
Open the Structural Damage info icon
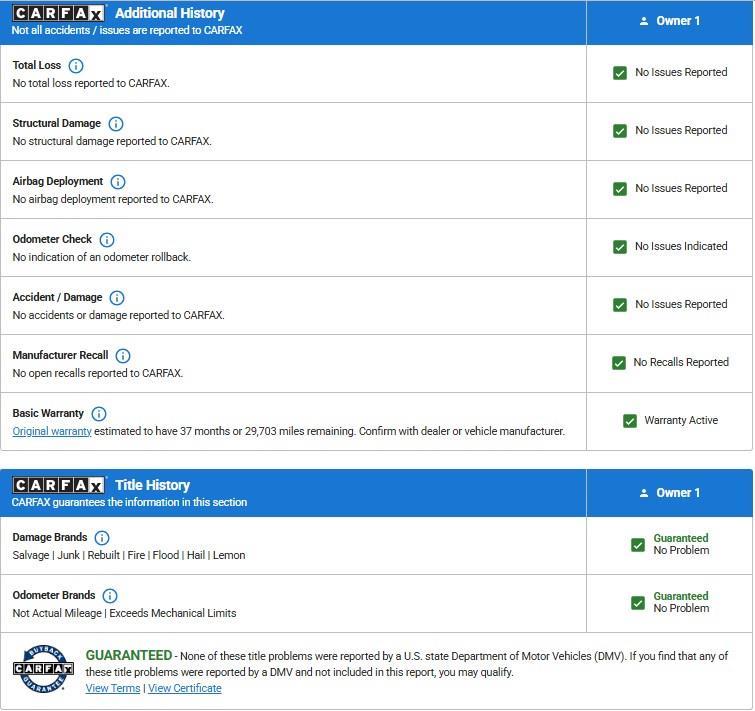[x=116, y=124]
